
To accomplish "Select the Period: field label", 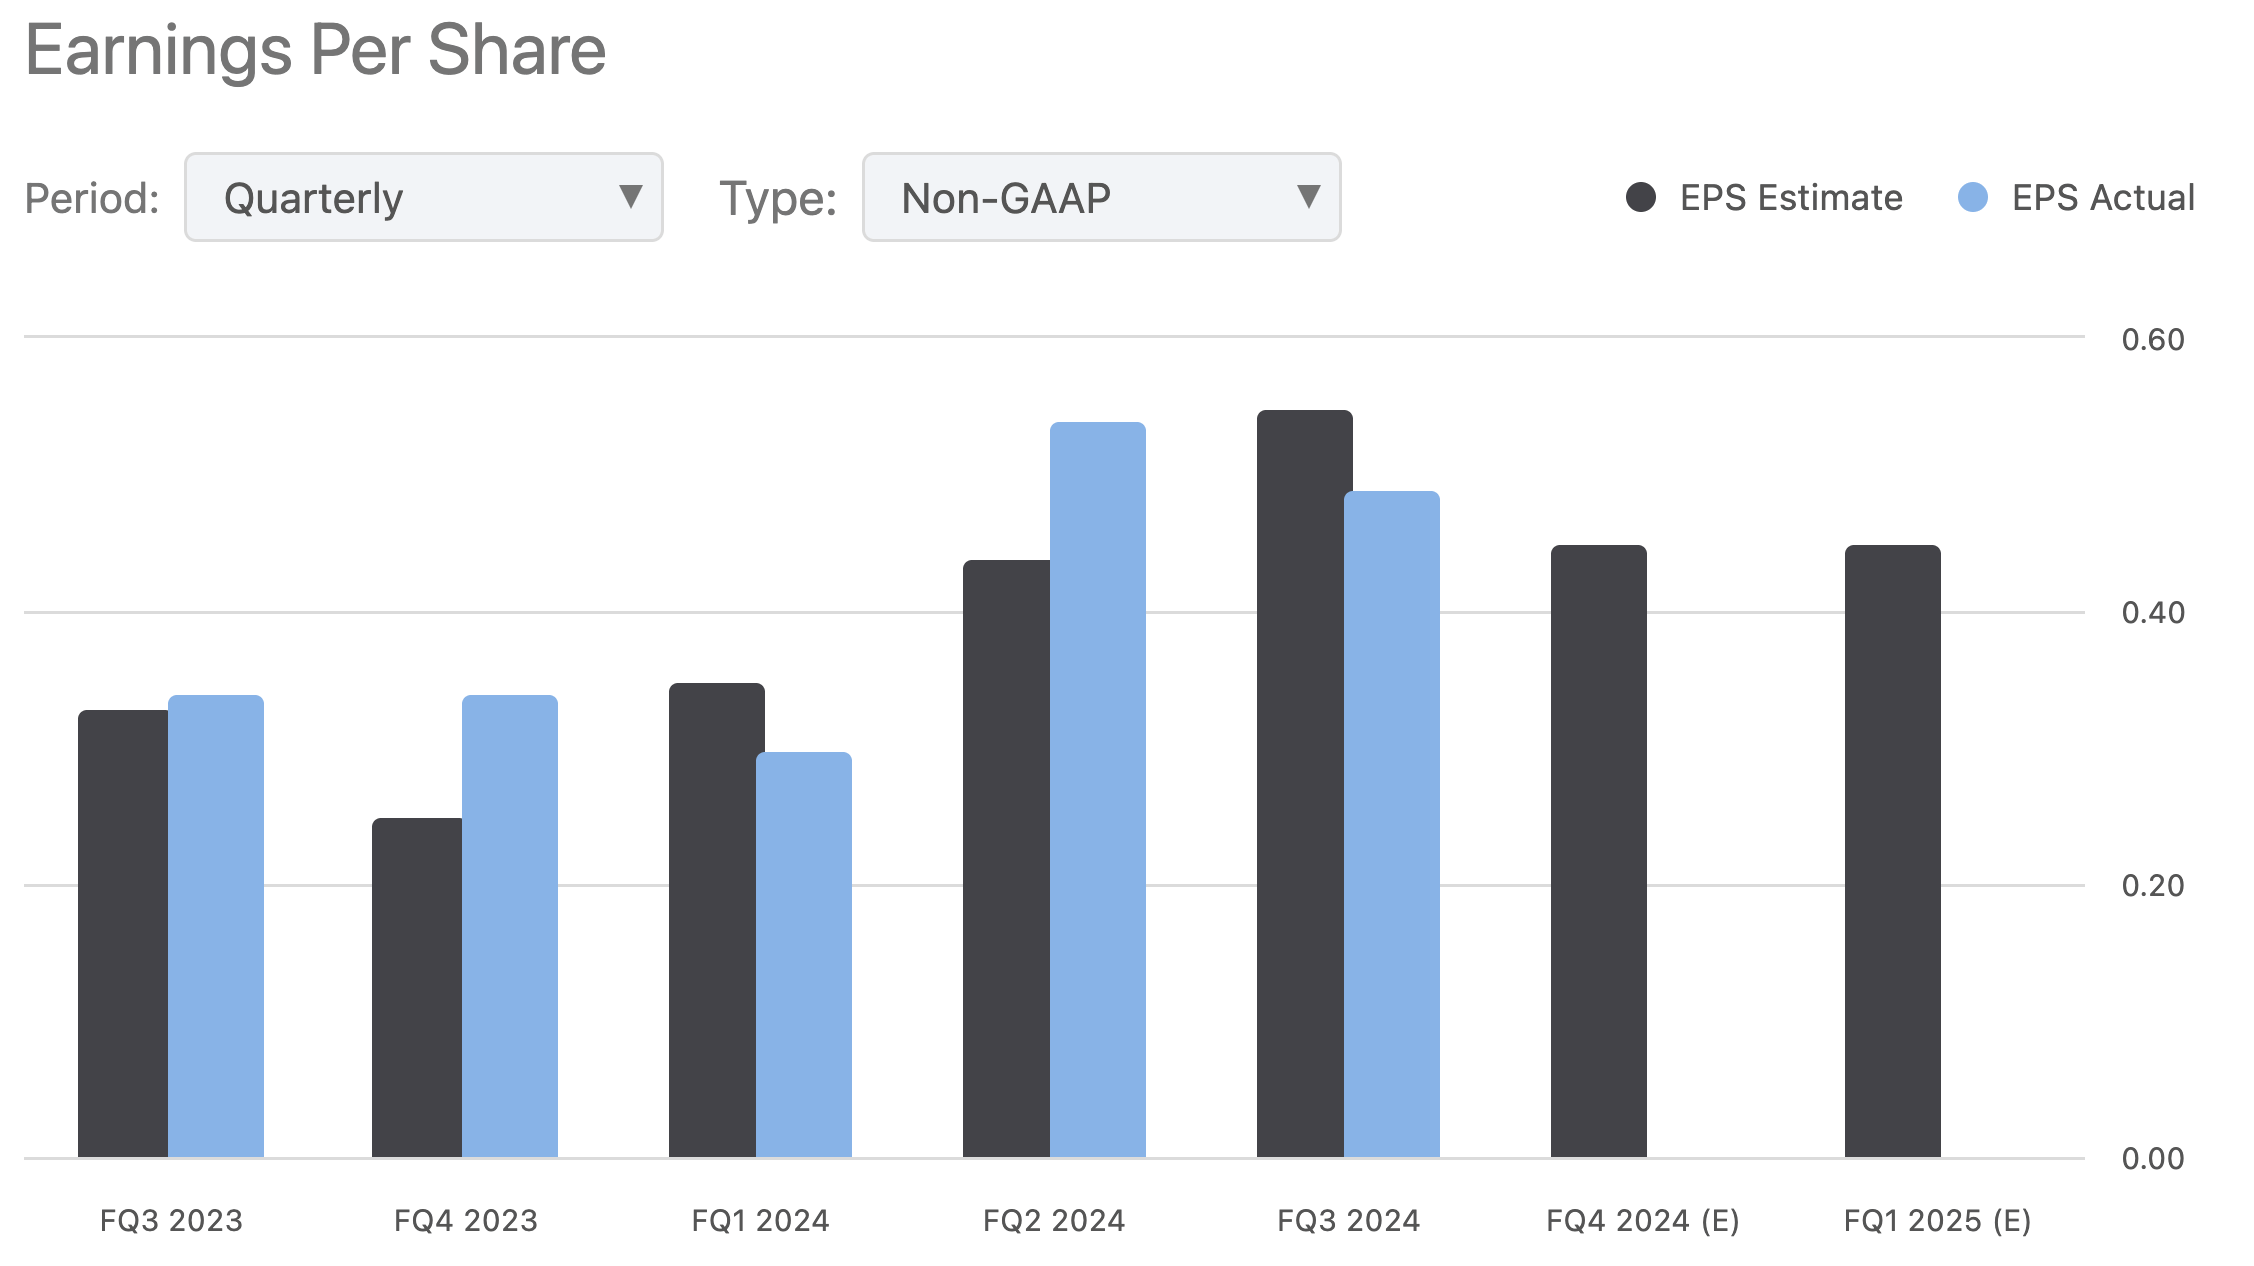I will (90, 198).
